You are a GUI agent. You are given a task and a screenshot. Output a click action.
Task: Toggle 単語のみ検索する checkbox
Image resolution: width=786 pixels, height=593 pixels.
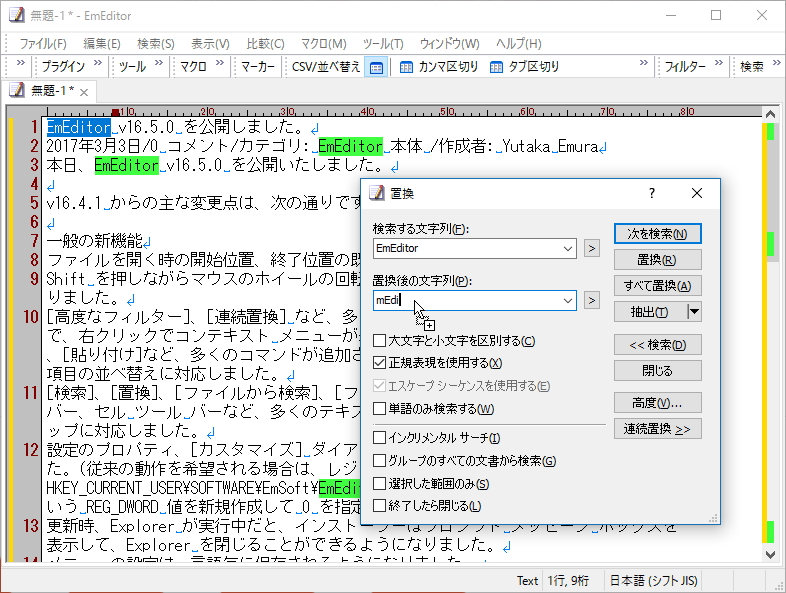(x=379, y=409)
